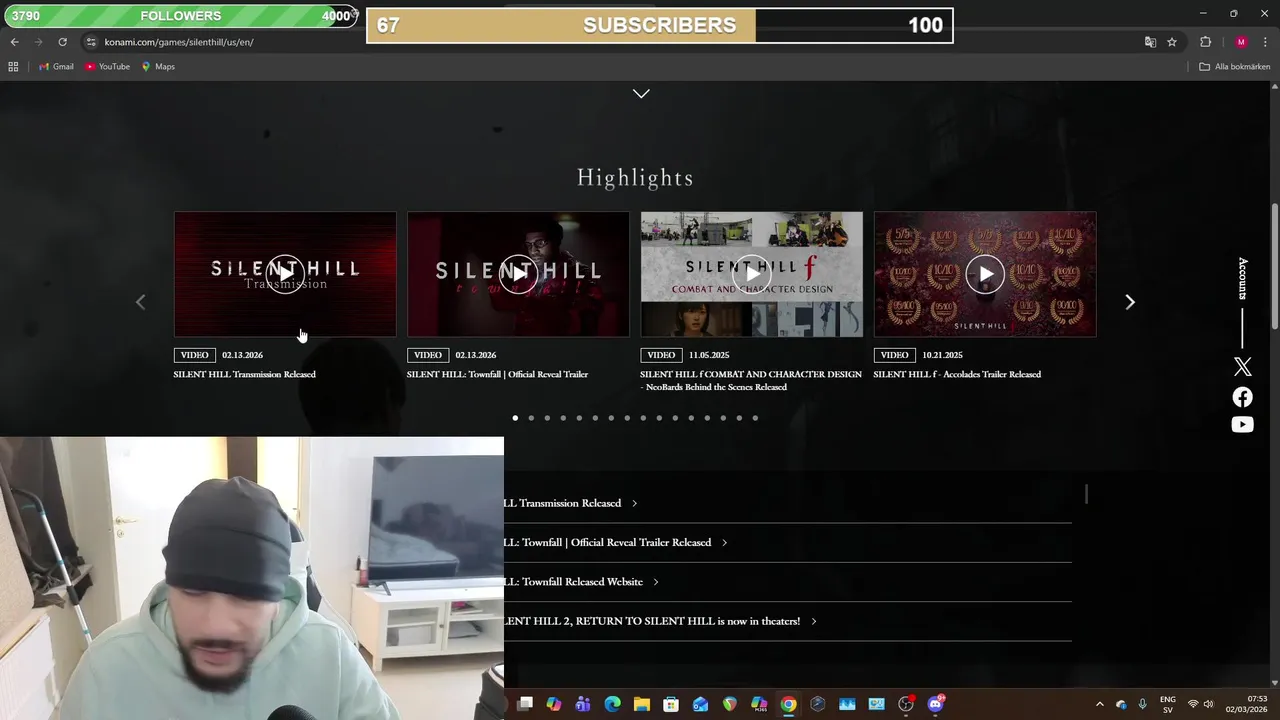
Task: Bookmark this page with the star icon
Action: click(1172, 42)
